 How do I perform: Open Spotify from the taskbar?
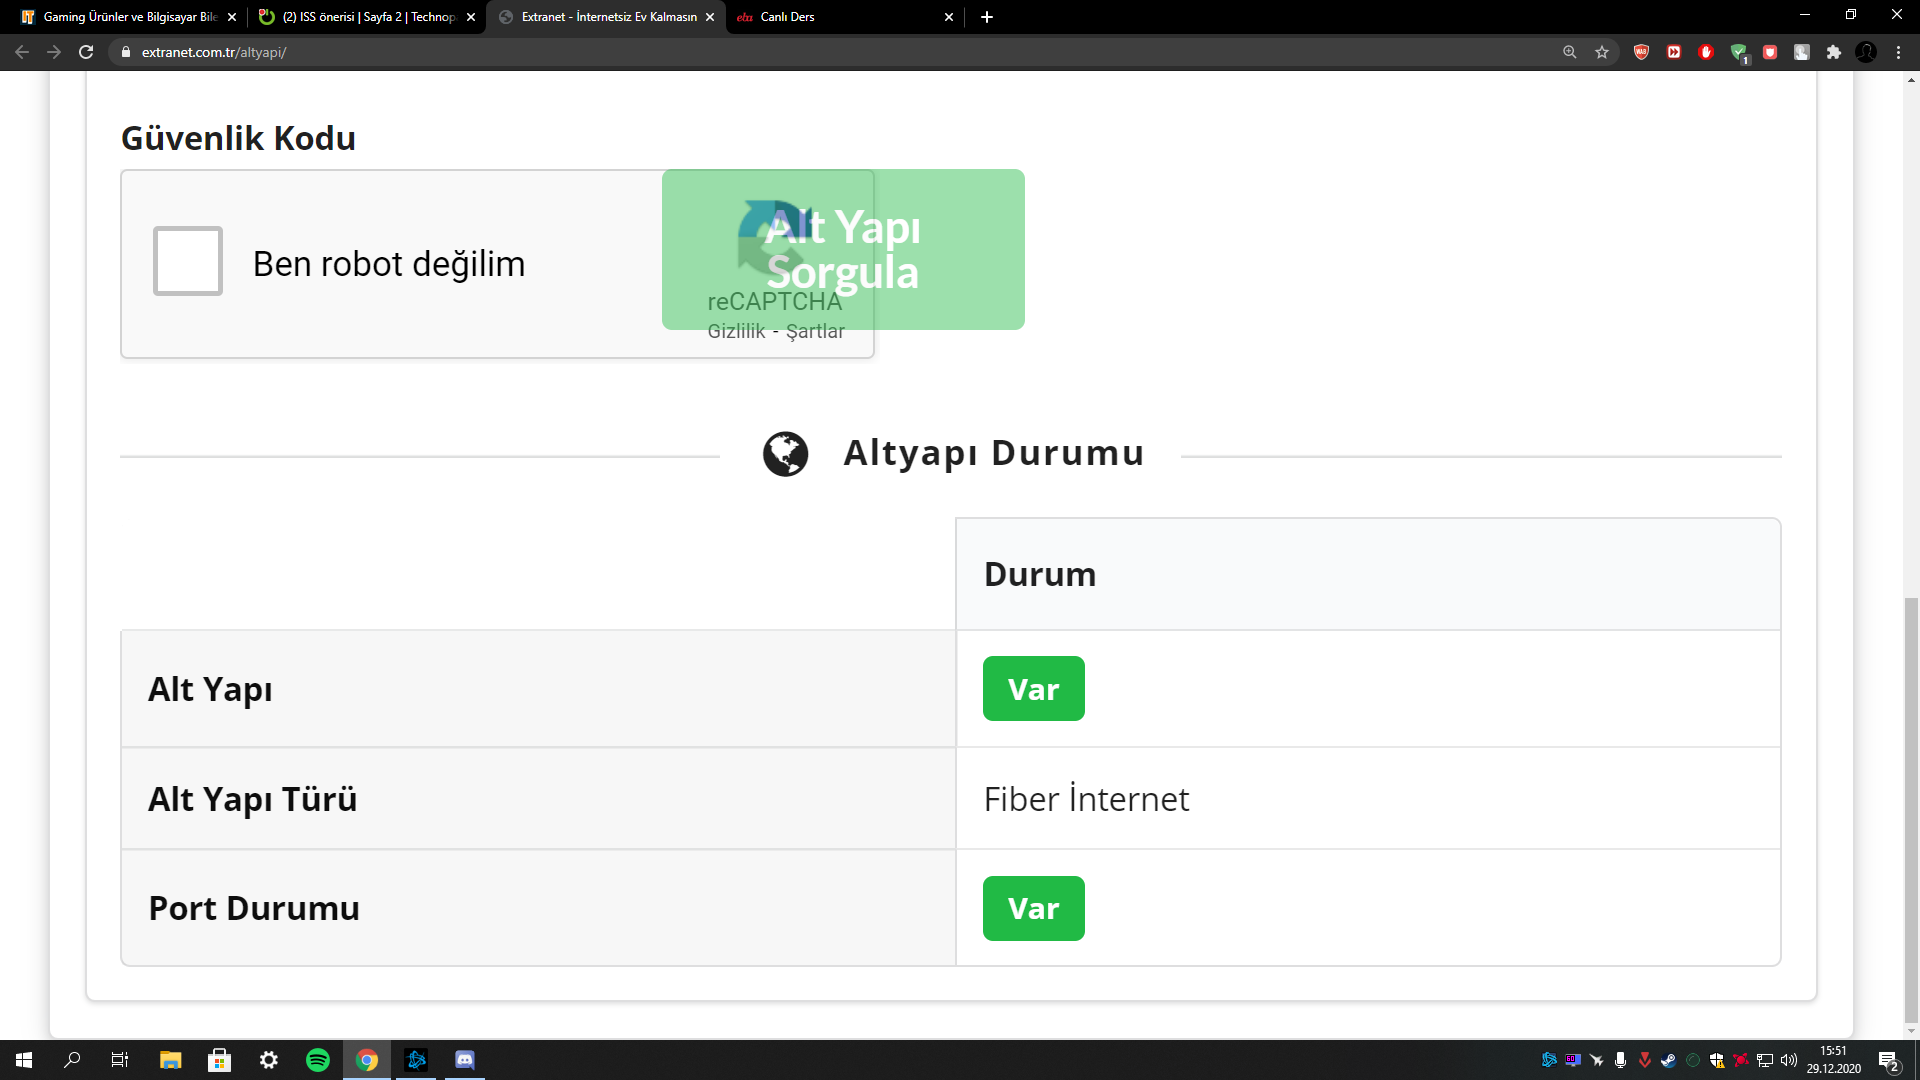click(x=318, y=1060)
